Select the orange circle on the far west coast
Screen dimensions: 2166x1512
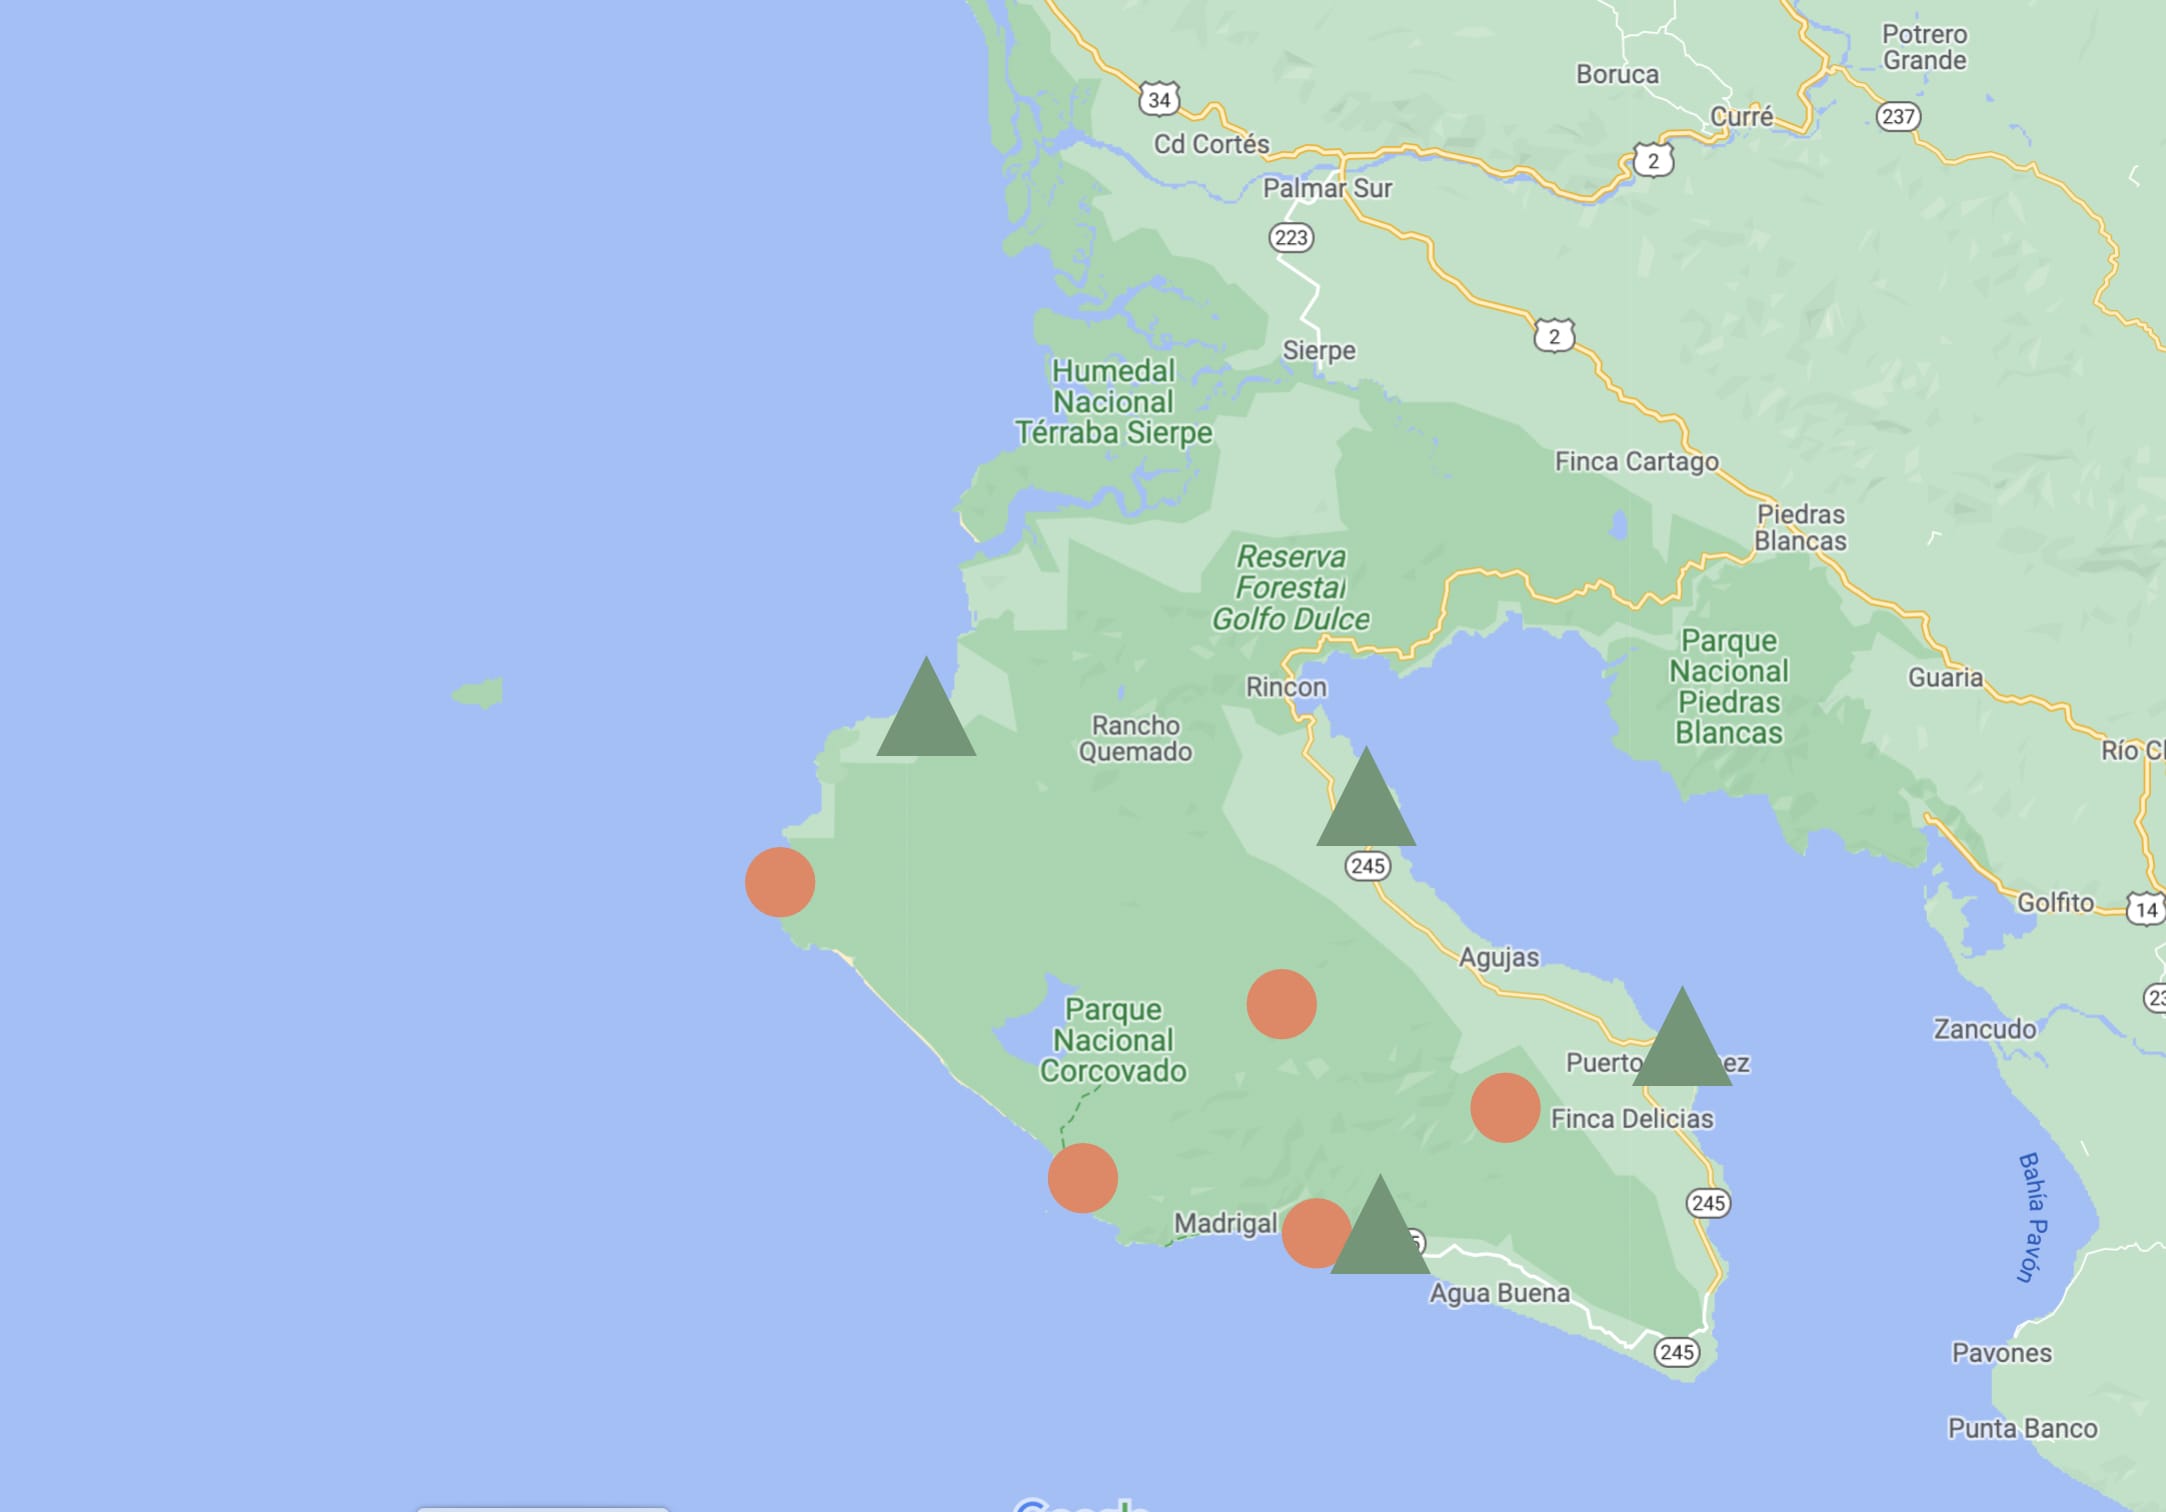780,882
